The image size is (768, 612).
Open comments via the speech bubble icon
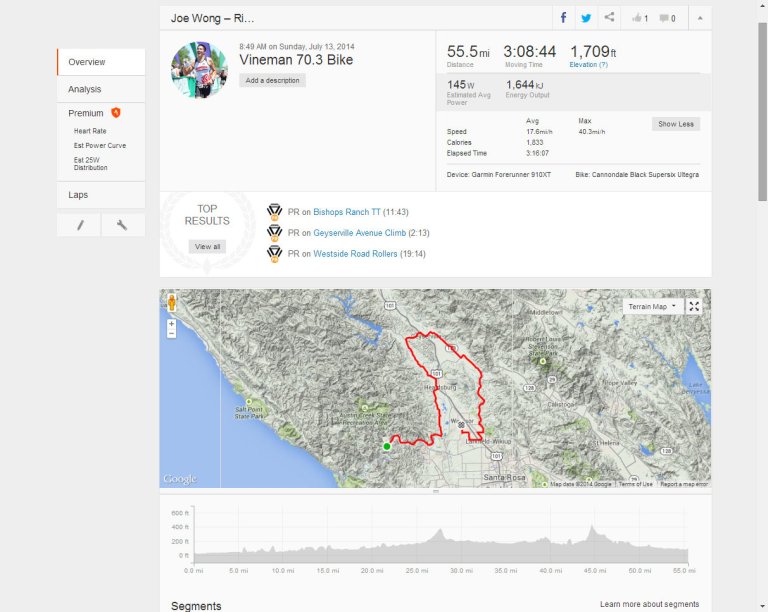(667, 18)
